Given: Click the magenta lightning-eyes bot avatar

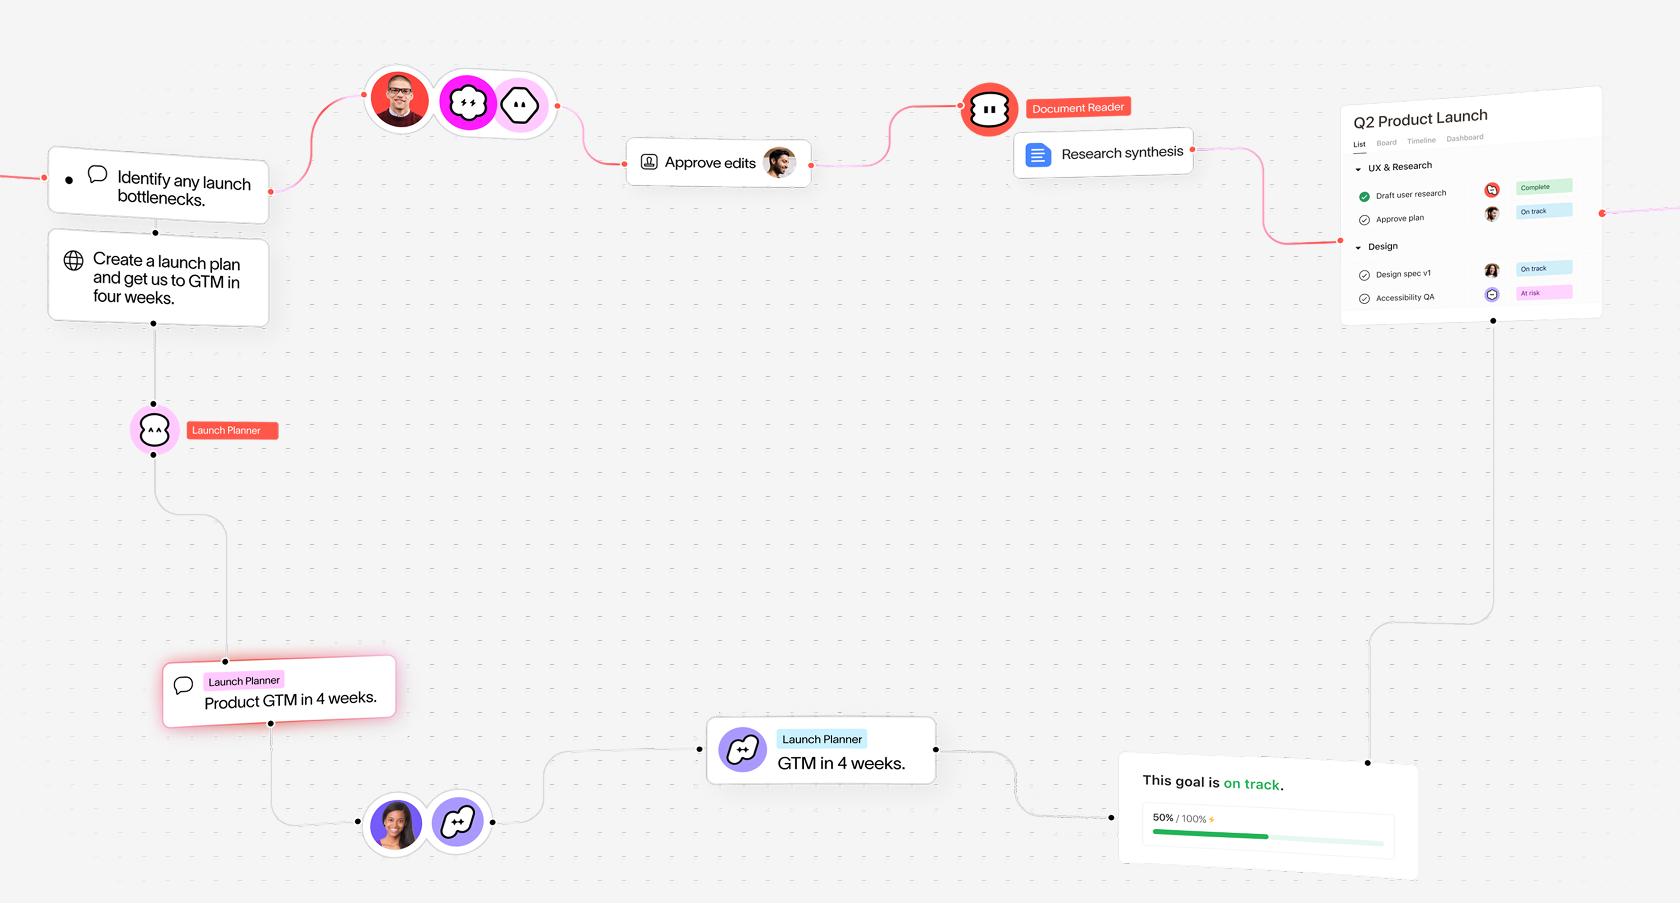Looking at the screenshot, I should coord(467,102).
